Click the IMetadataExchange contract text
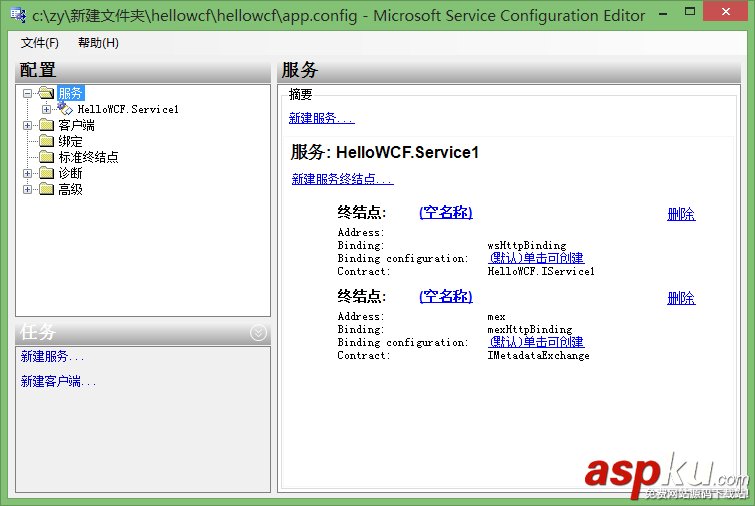This screenshot has width=755, height=506. (538, 355)
